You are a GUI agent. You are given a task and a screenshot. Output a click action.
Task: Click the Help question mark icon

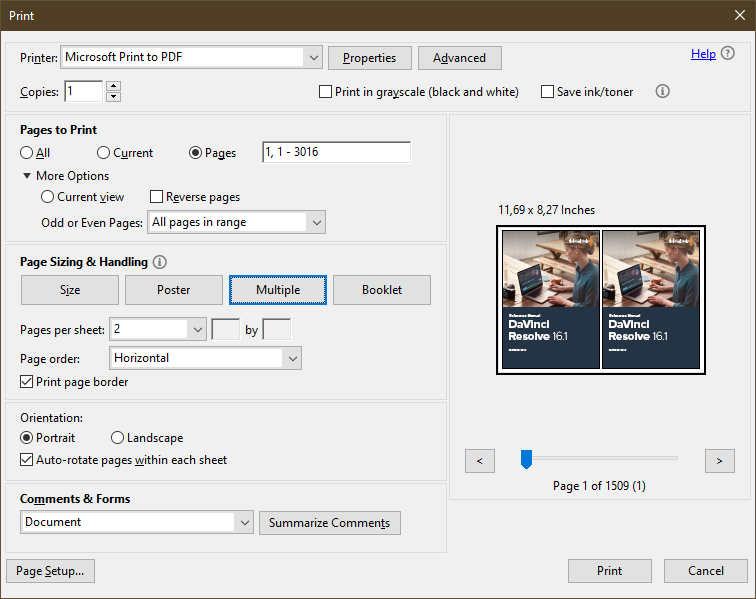pyautogui.click(x=728, y=53)
